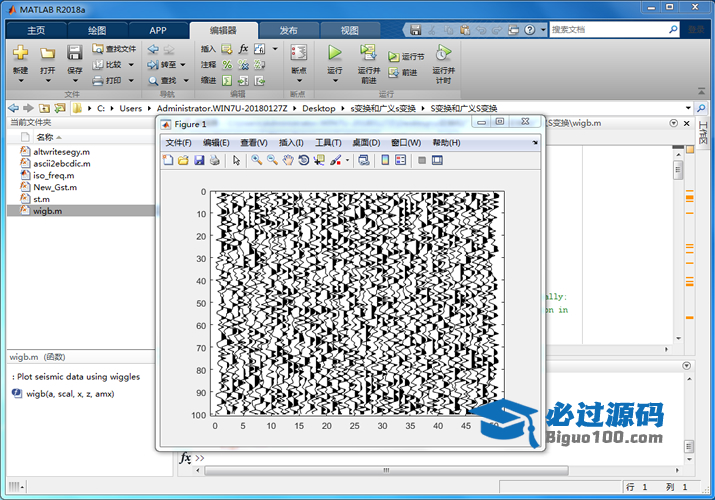Print figure icon in Figure 1 toolbar
Image resolution: width=715 pixels, height=500 pixels.
[x=214, y=160]
